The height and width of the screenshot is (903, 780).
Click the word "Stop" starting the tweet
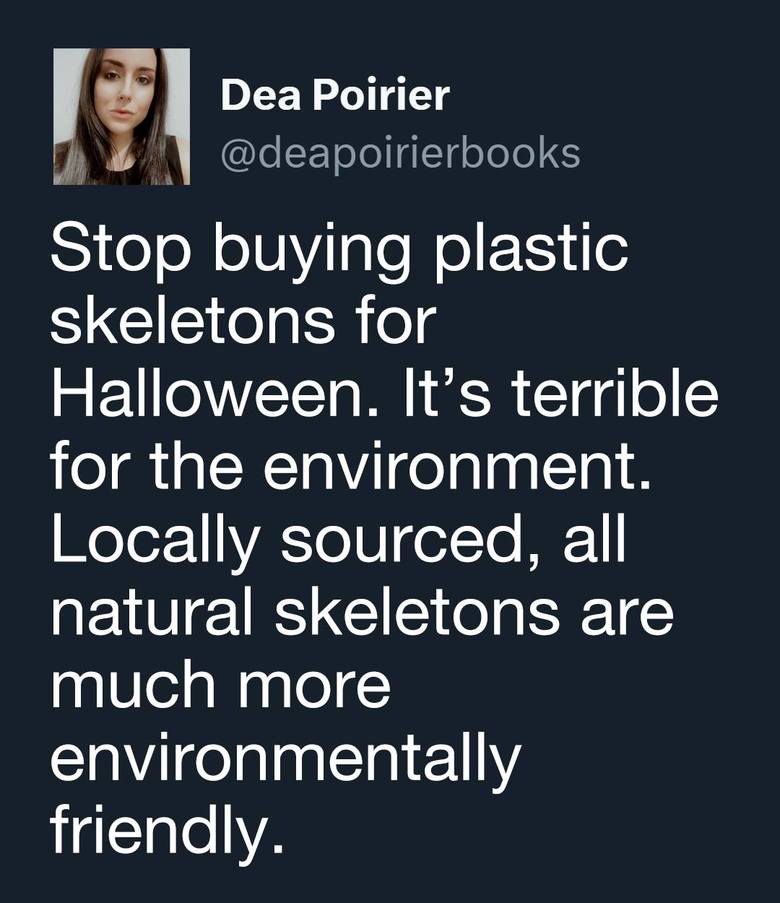click(120, 251)
